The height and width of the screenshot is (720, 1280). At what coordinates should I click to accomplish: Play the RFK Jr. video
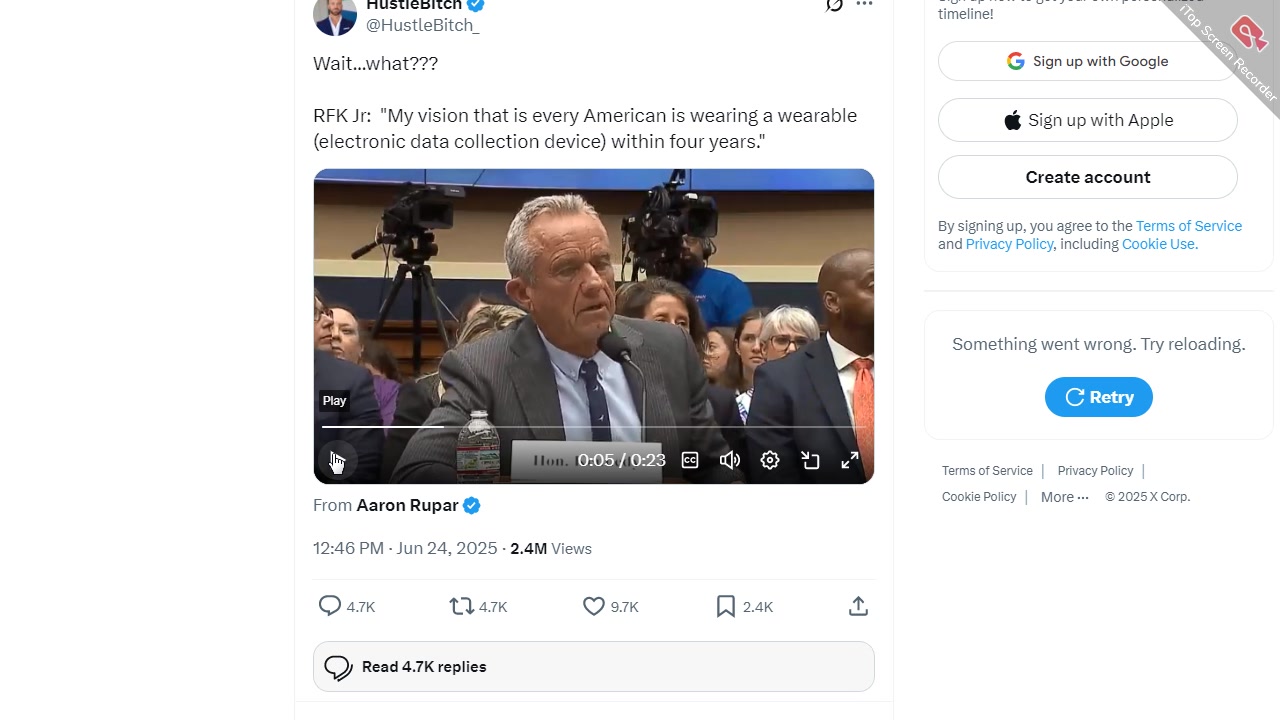click(336, 460)
